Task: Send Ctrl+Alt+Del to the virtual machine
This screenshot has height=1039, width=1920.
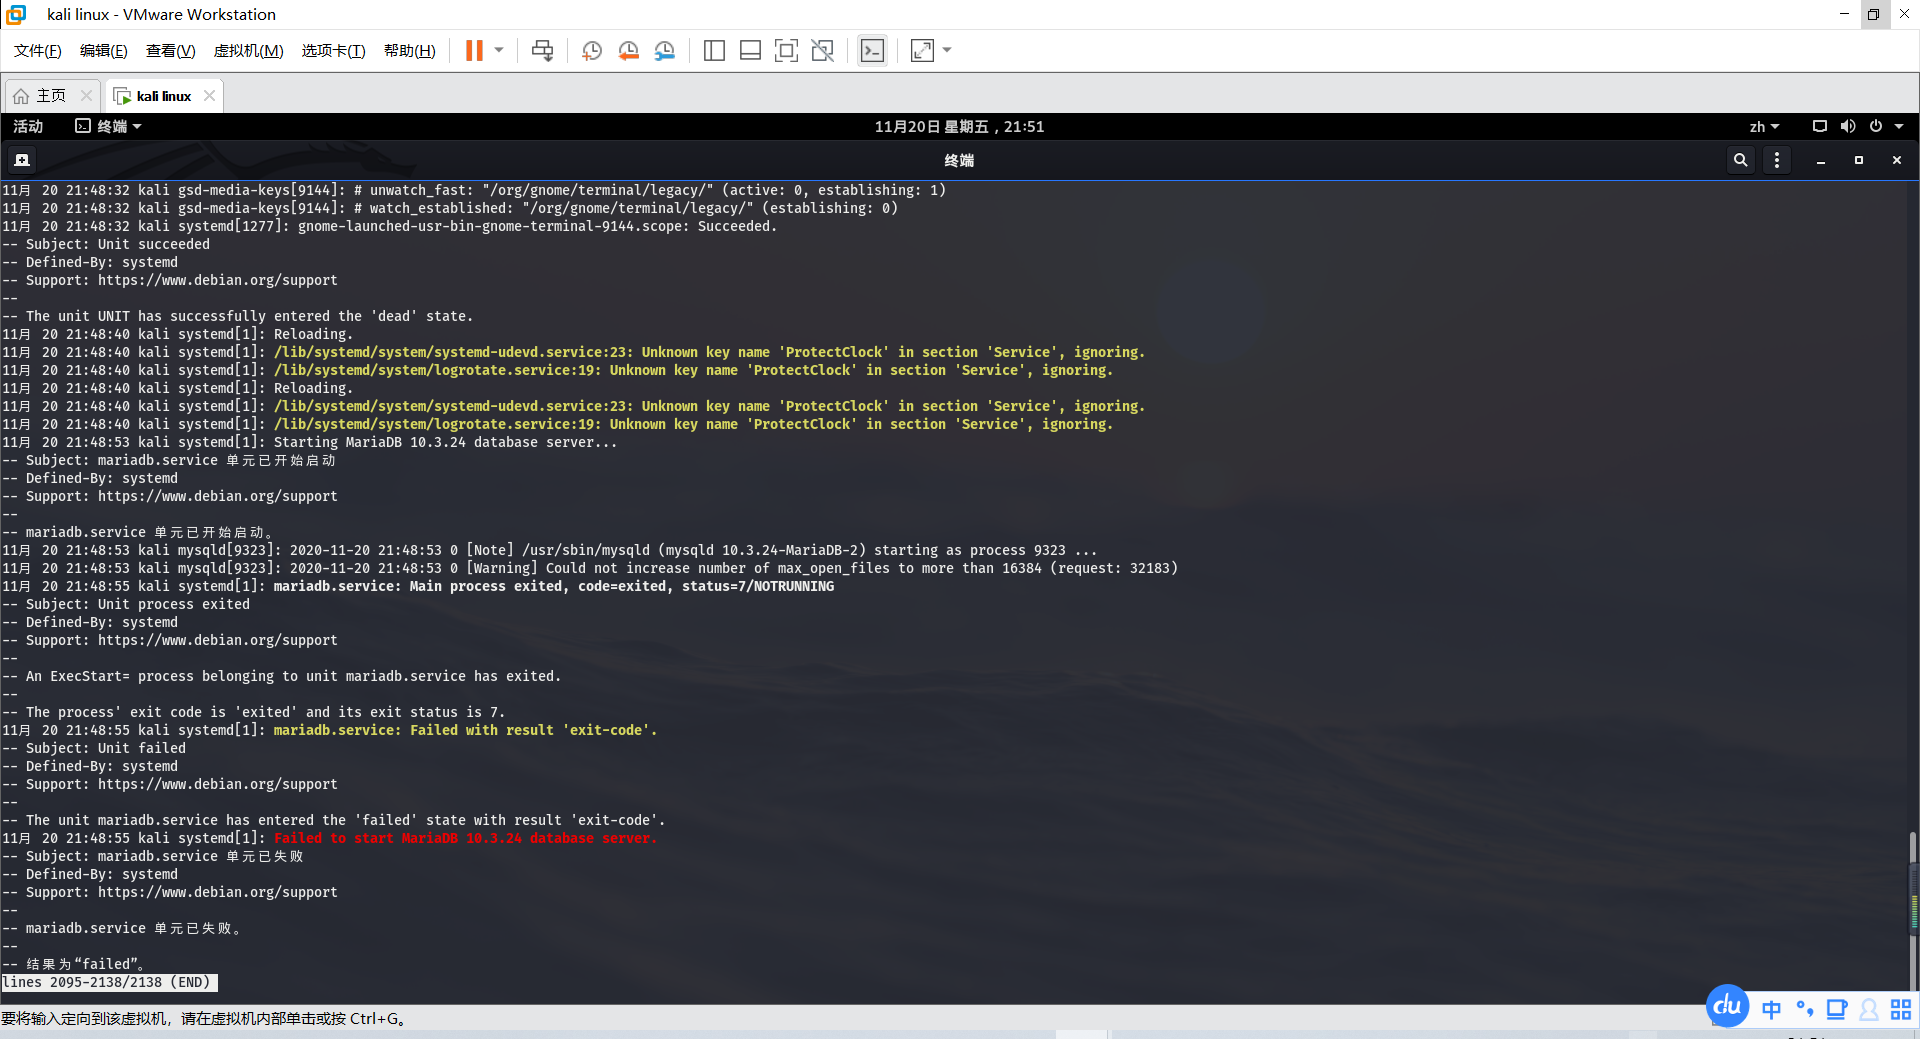Action: coord(541,50)
